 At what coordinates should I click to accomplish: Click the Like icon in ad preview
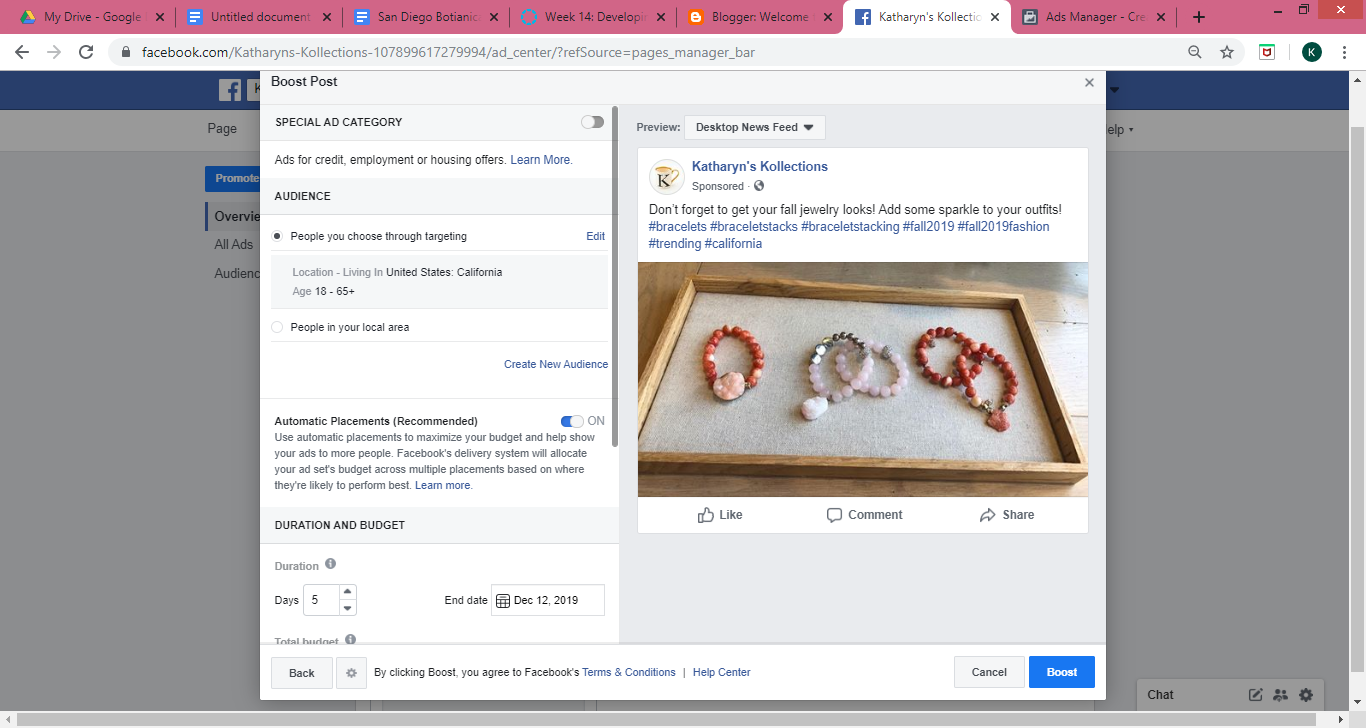pyautogui.click(x=706, y=515)
